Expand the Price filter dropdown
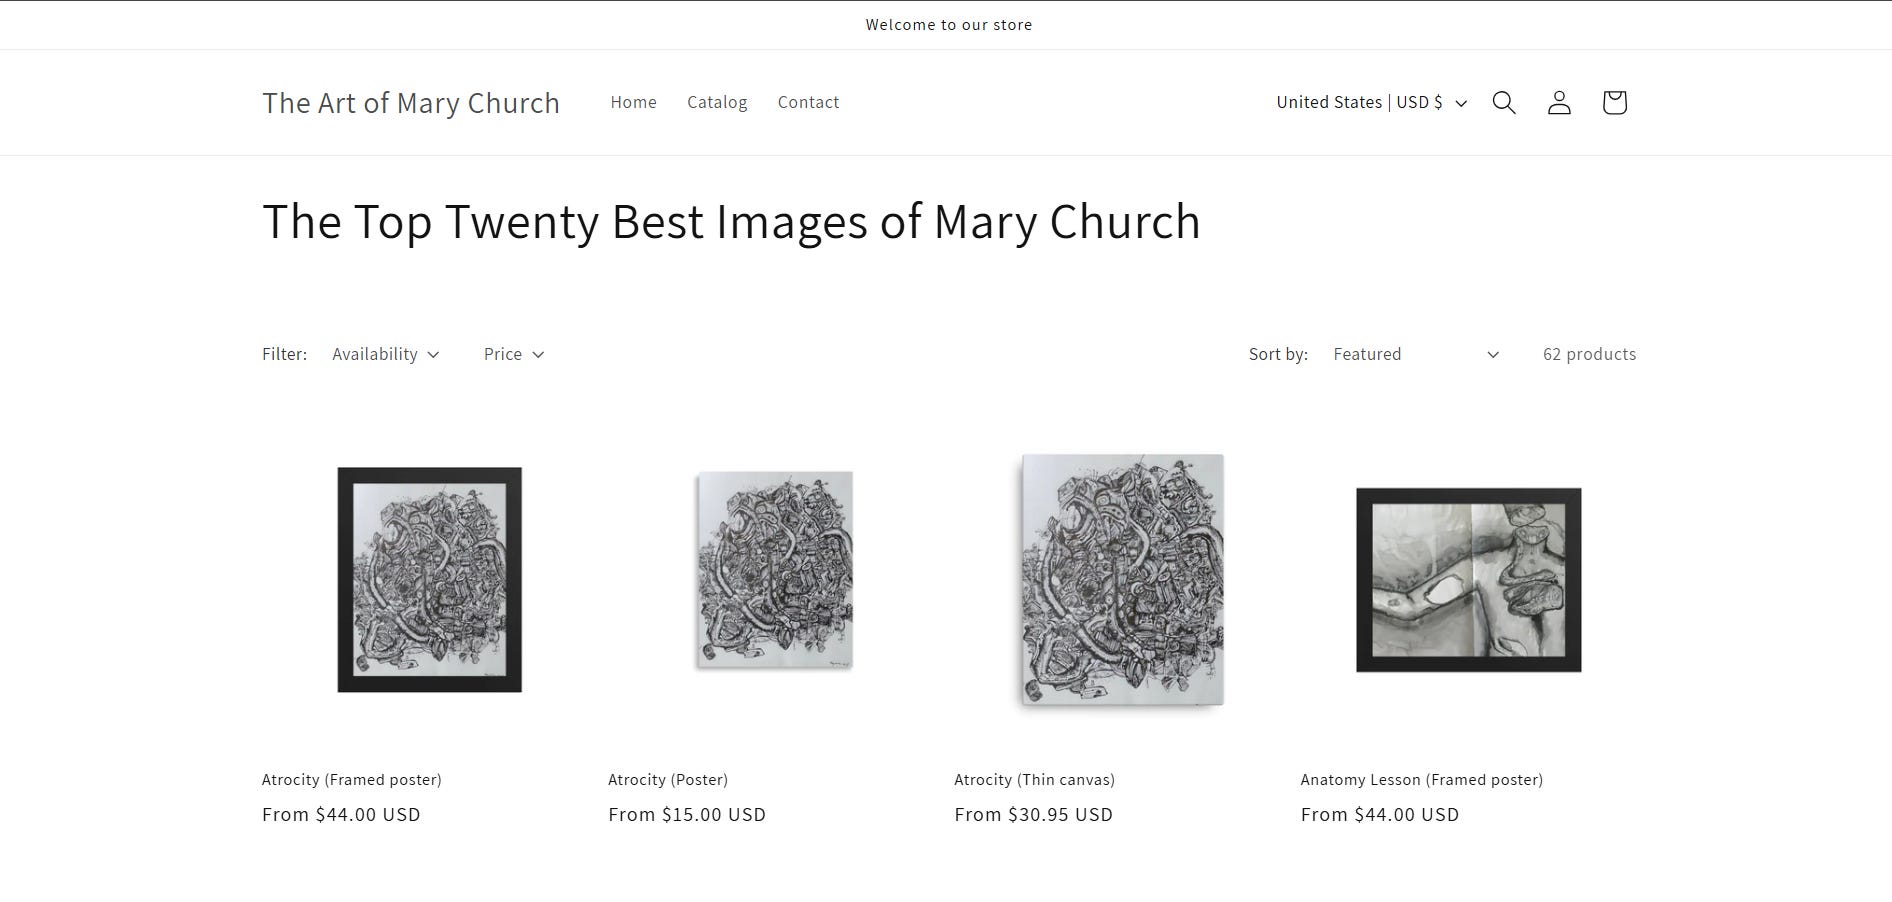The image size is (1892, 902). 514,354
